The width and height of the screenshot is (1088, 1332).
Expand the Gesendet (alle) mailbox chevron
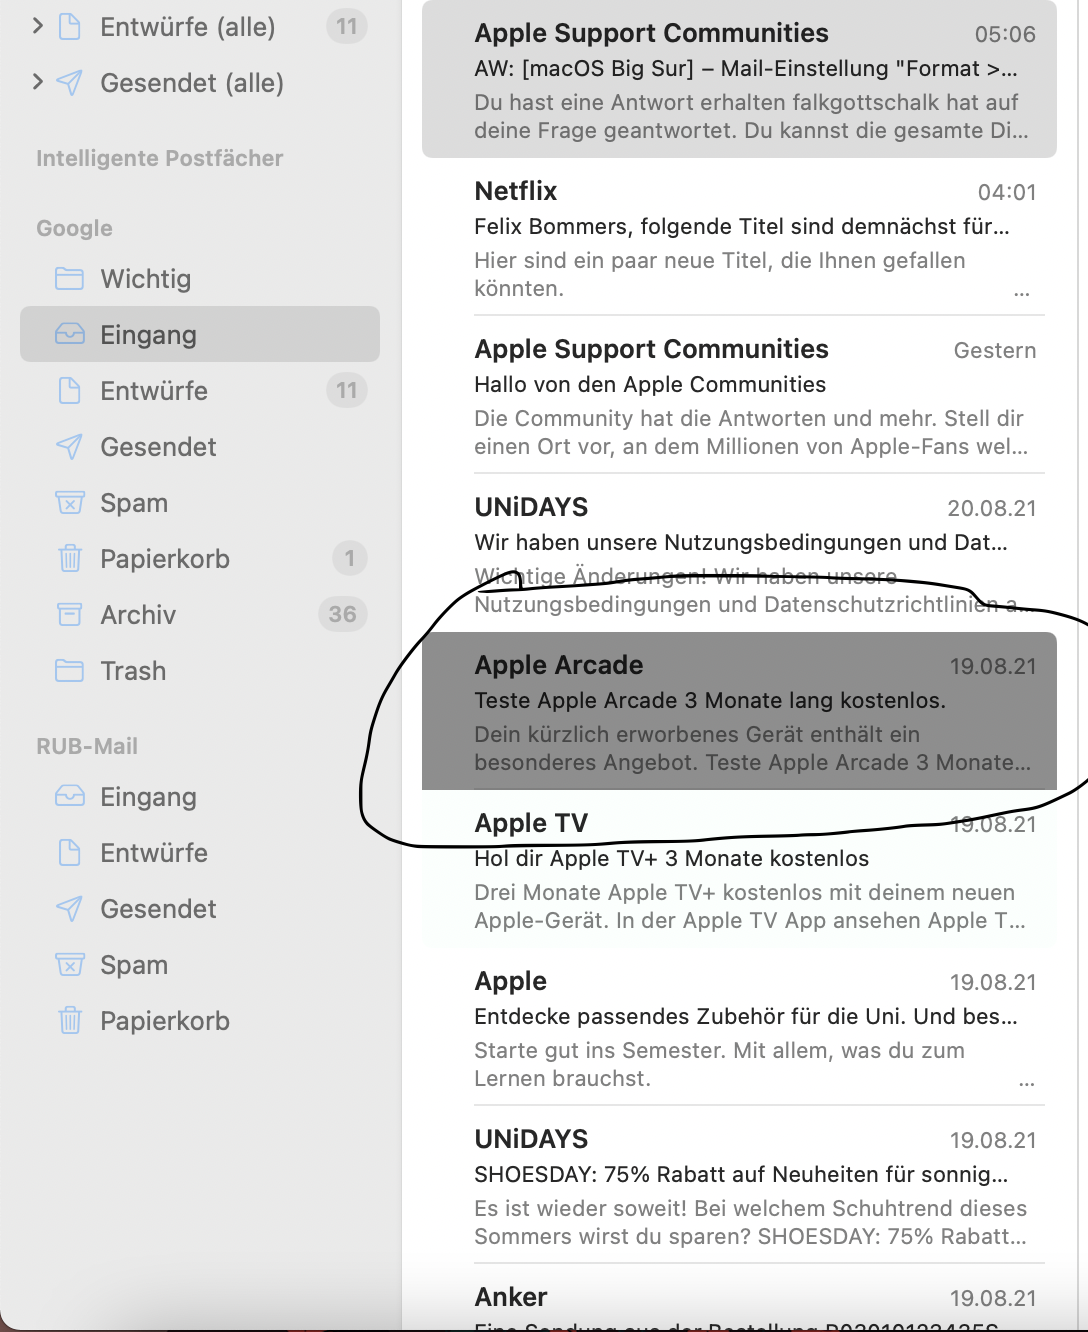pos(38,82)
